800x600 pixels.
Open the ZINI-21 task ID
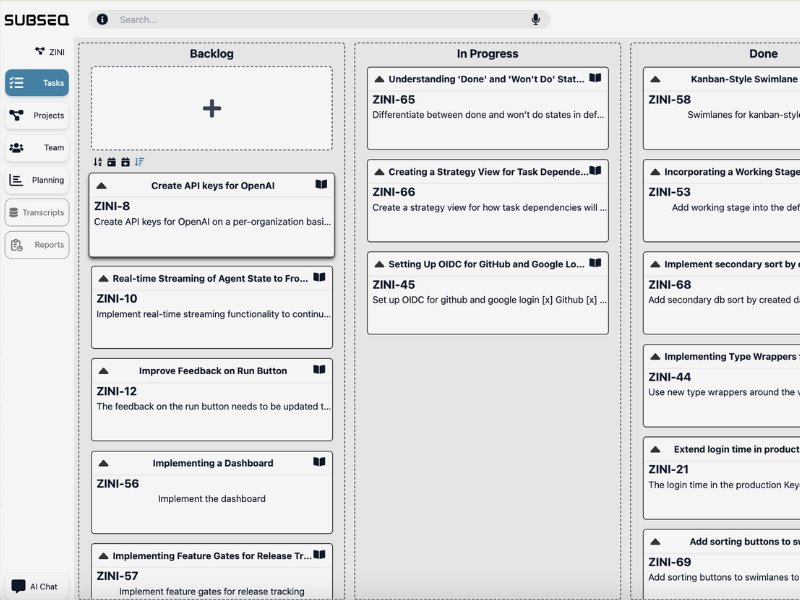[x=669, y=469]
